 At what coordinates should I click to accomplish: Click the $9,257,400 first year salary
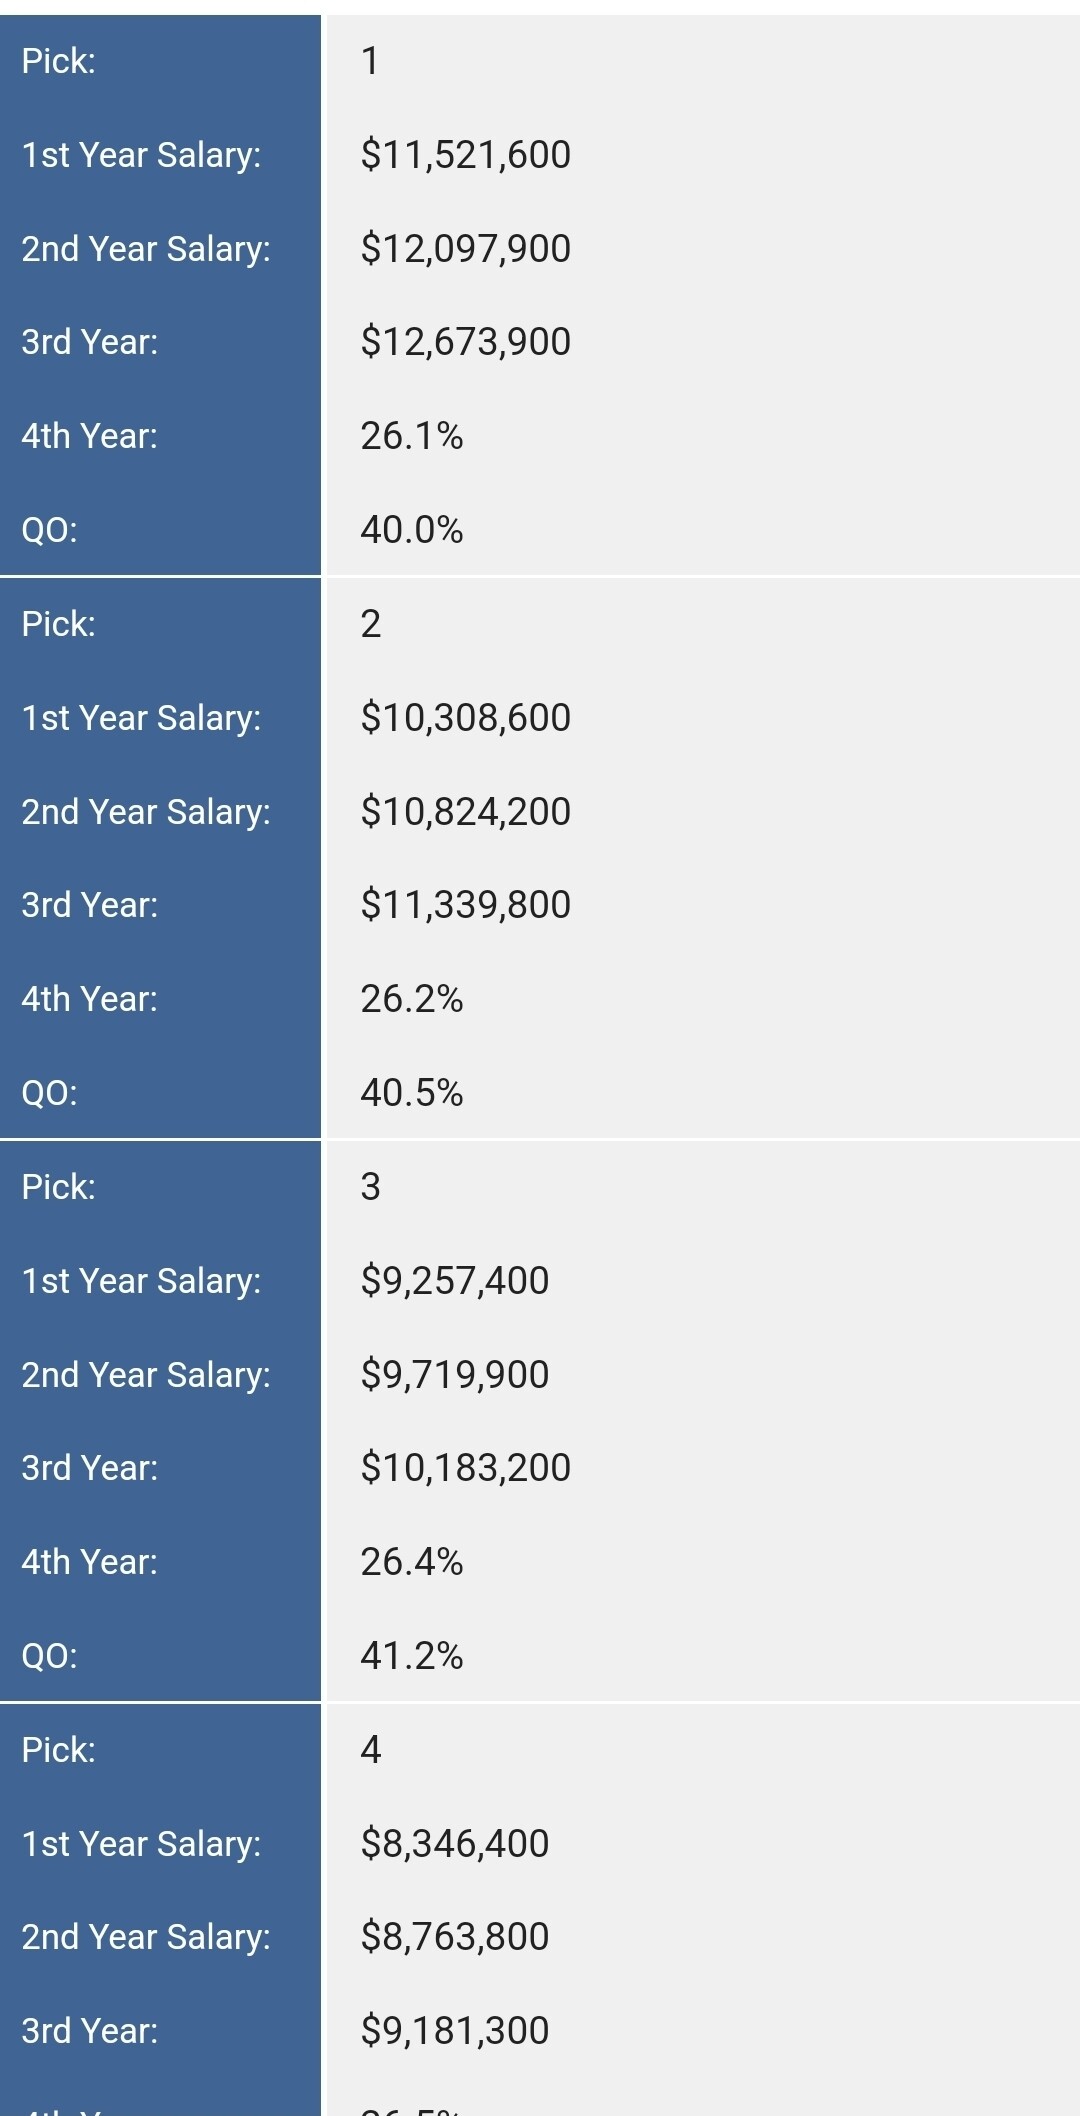(x=454, y=1281)
